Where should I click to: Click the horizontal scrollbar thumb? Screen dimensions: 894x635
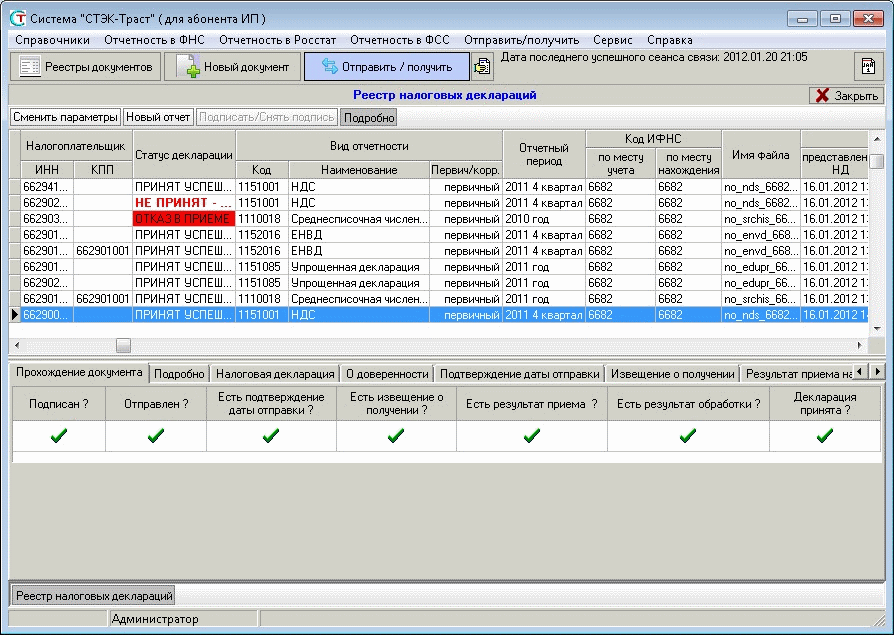click(123, 345)
